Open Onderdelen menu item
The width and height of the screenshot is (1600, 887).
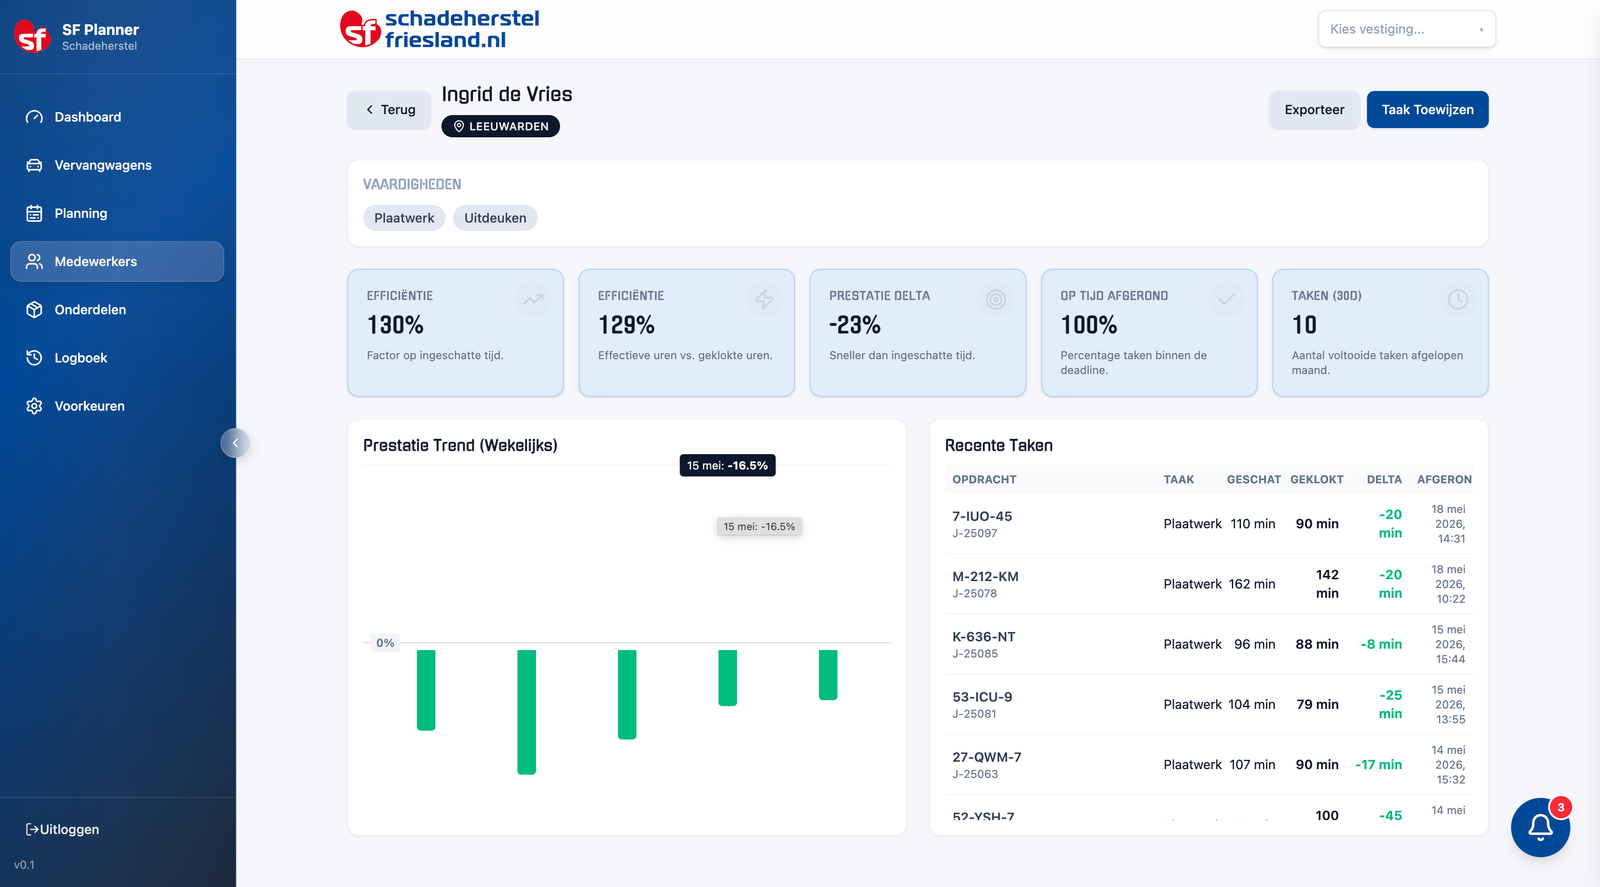(117, 310)
